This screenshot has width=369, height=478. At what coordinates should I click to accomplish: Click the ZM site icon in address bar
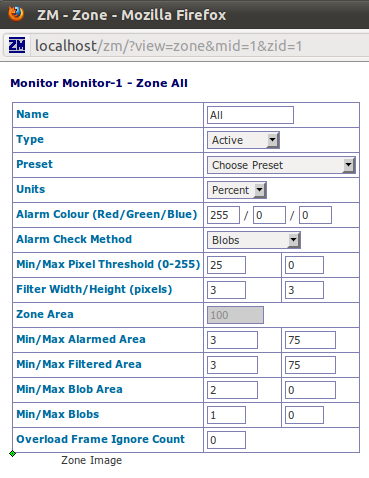tap(17, 45)
